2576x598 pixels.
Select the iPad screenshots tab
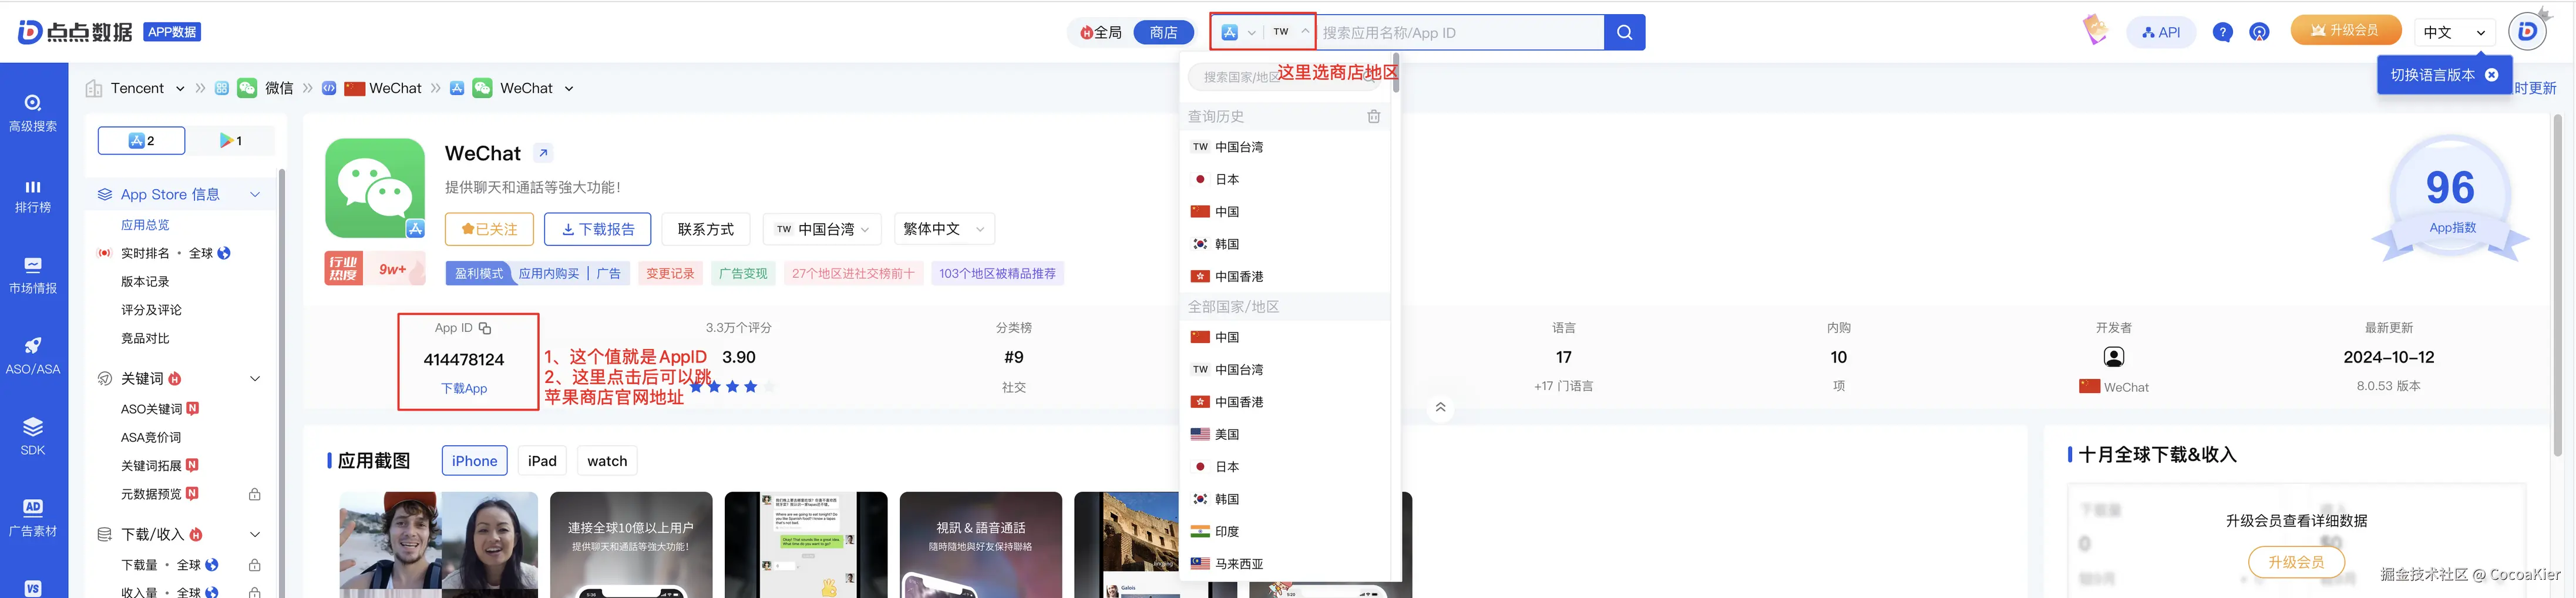pyautogui.click(x=542, y=460)
